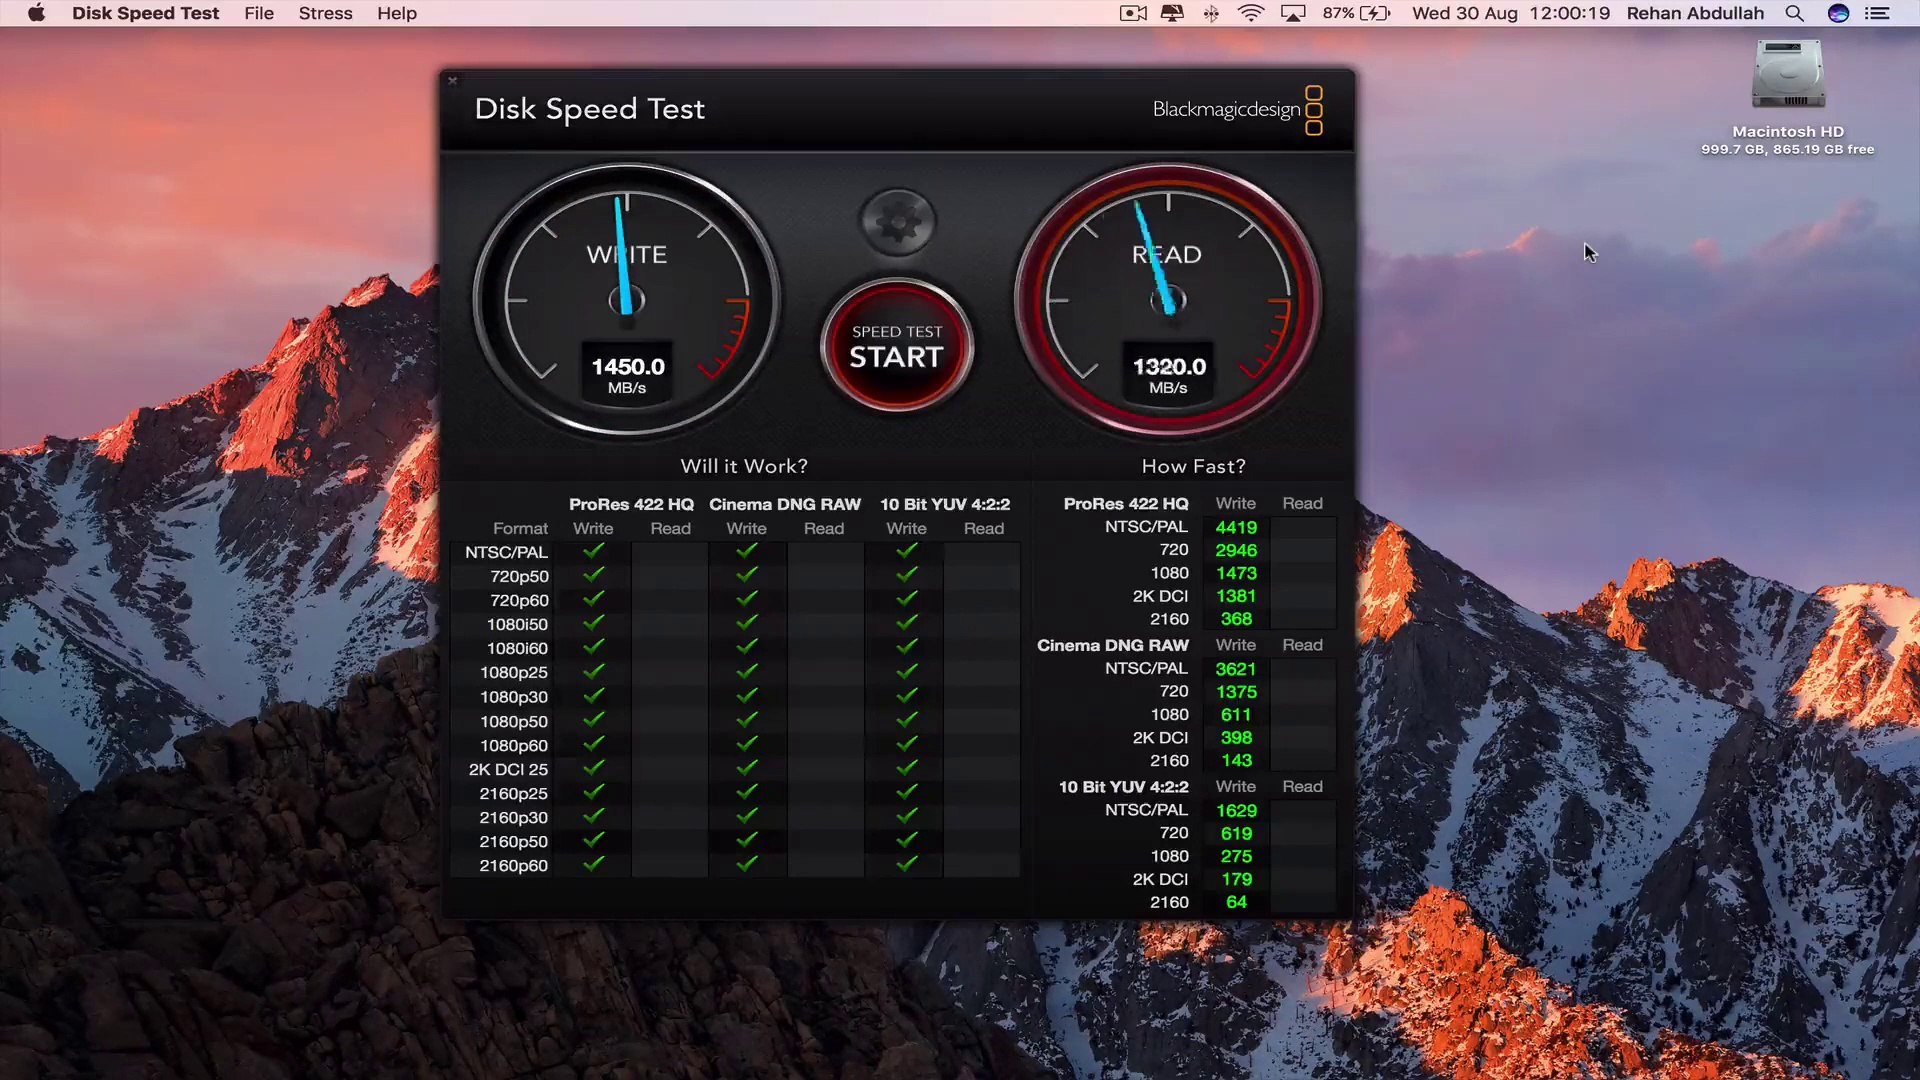Click the 2K DCI 25 Cinema DNG RAW checkmark
Viewport: 1920px width, 1080px height.
[x=746, y=769]
